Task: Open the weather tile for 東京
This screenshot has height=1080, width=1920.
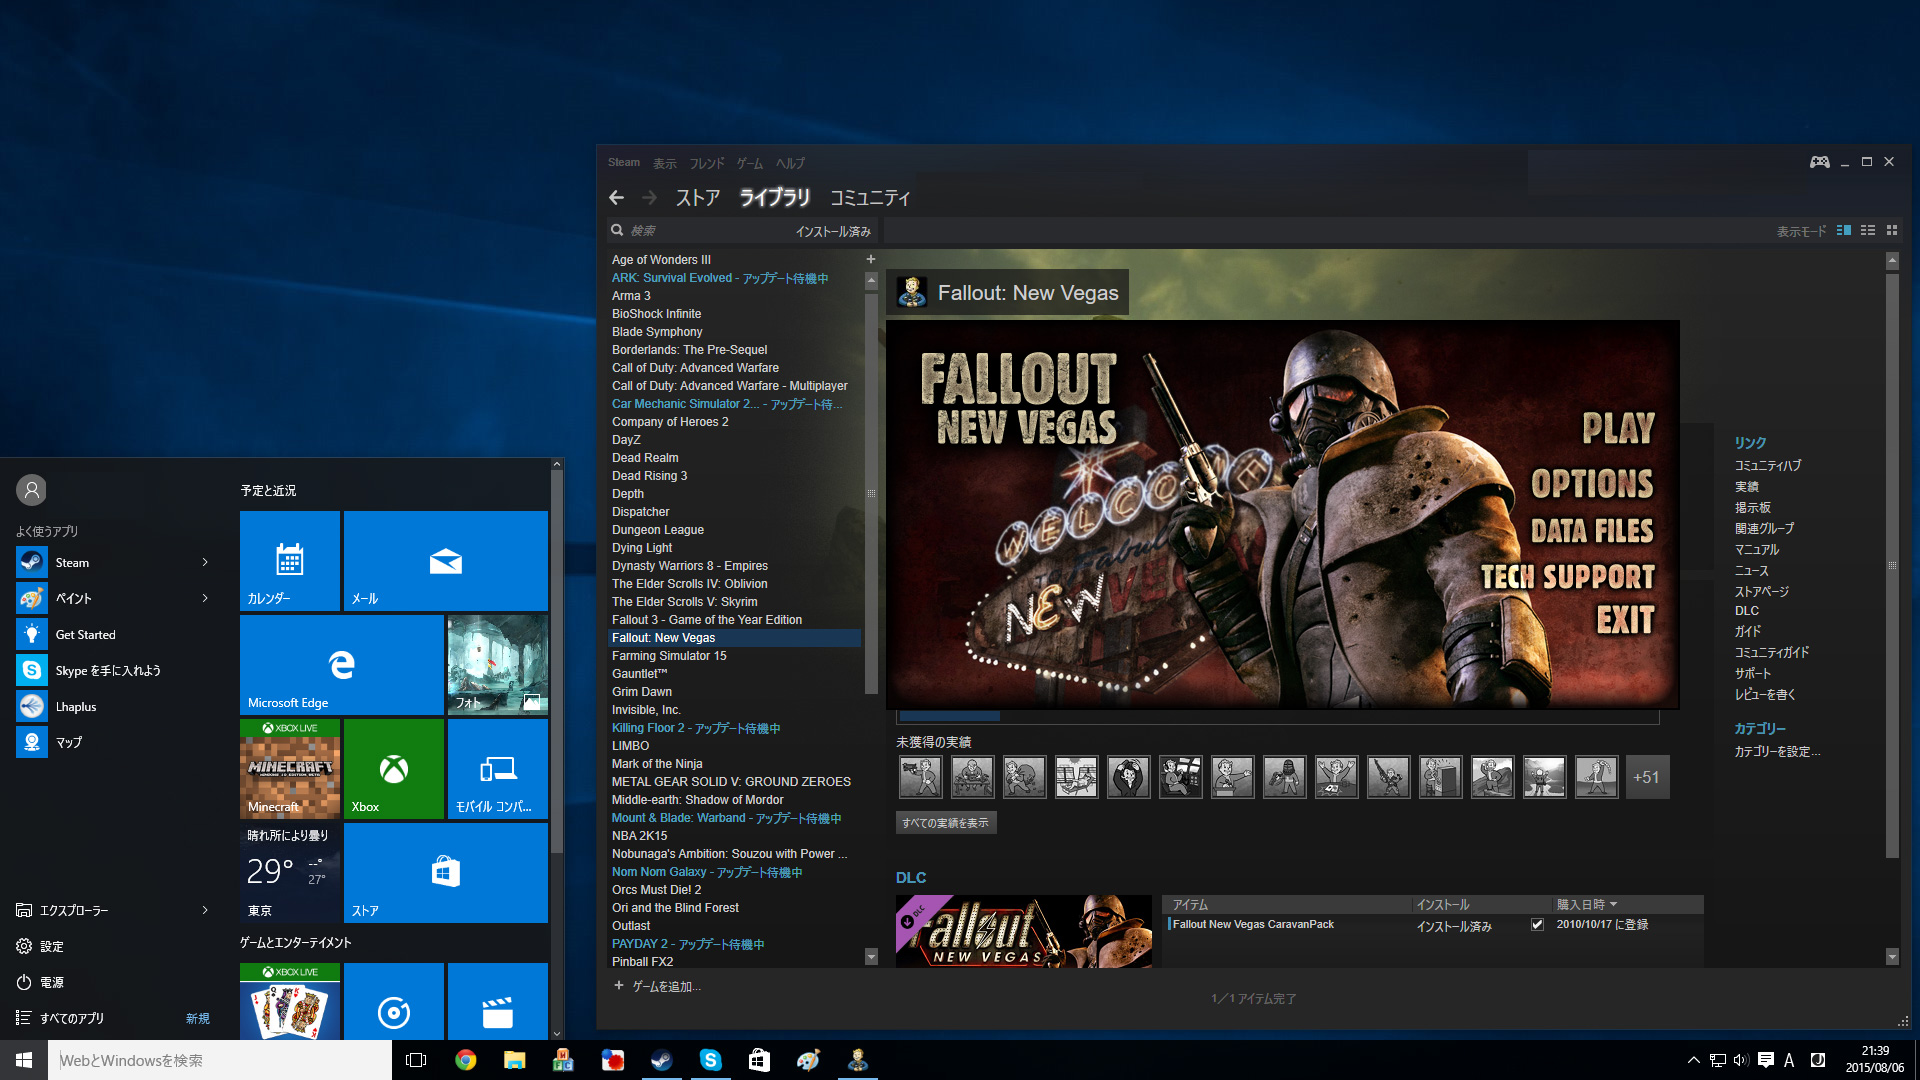Action: point(290,873)
